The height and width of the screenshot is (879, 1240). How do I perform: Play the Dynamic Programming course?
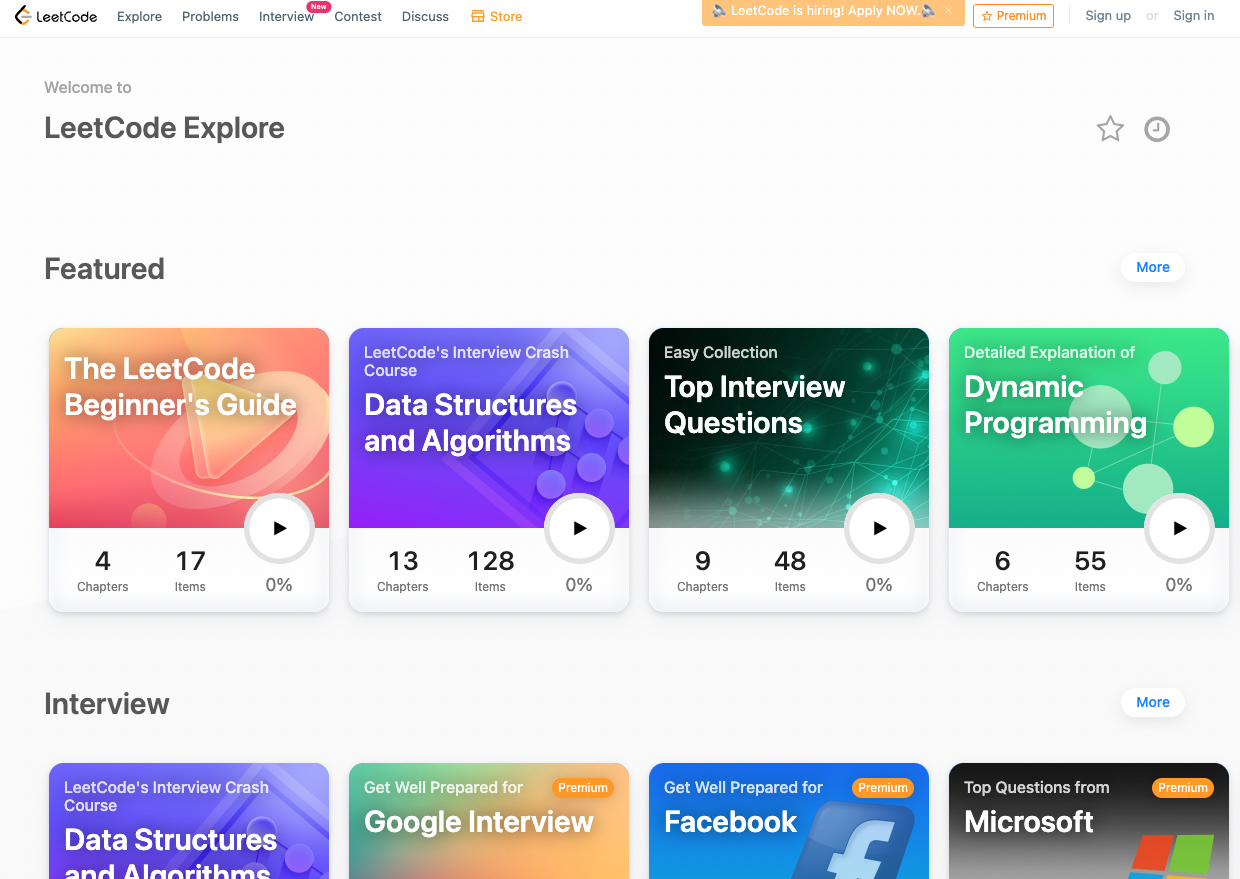[1179, 528]
